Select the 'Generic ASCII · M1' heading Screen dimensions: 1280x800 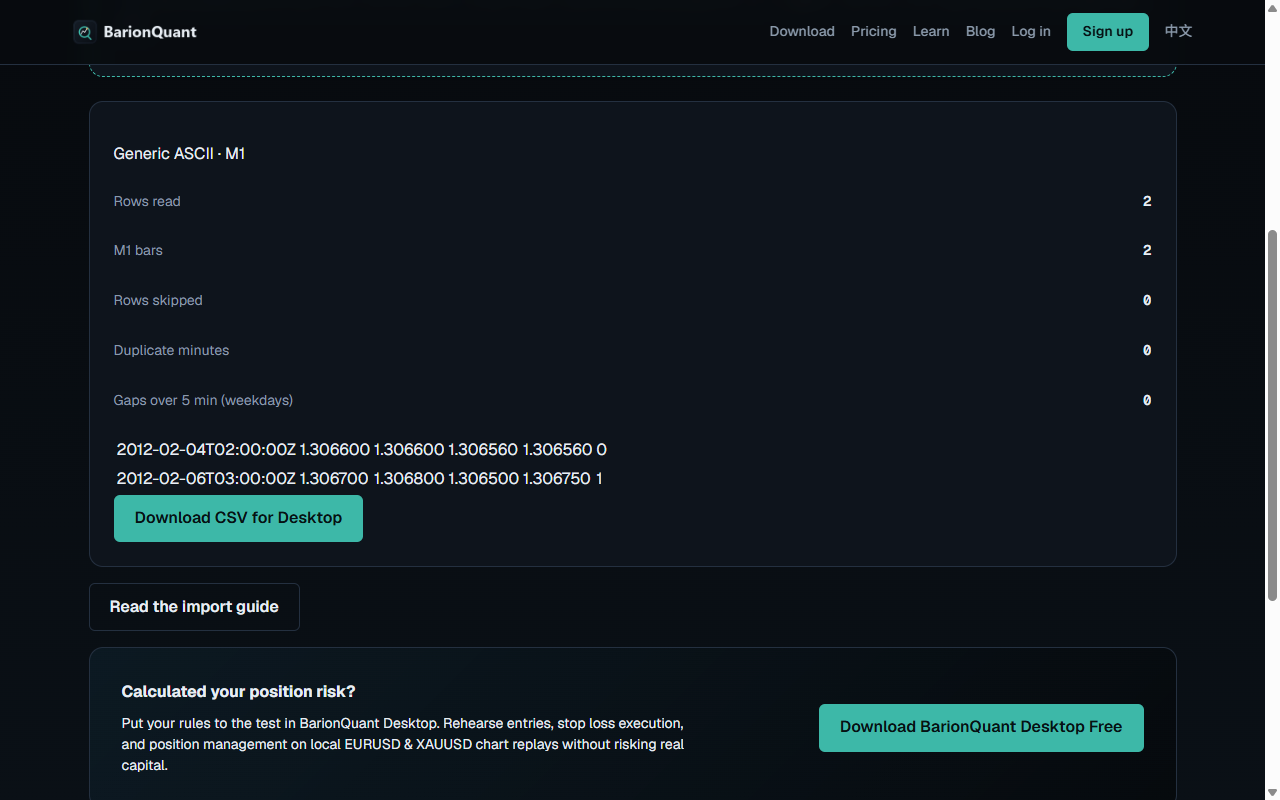point(180,154)
